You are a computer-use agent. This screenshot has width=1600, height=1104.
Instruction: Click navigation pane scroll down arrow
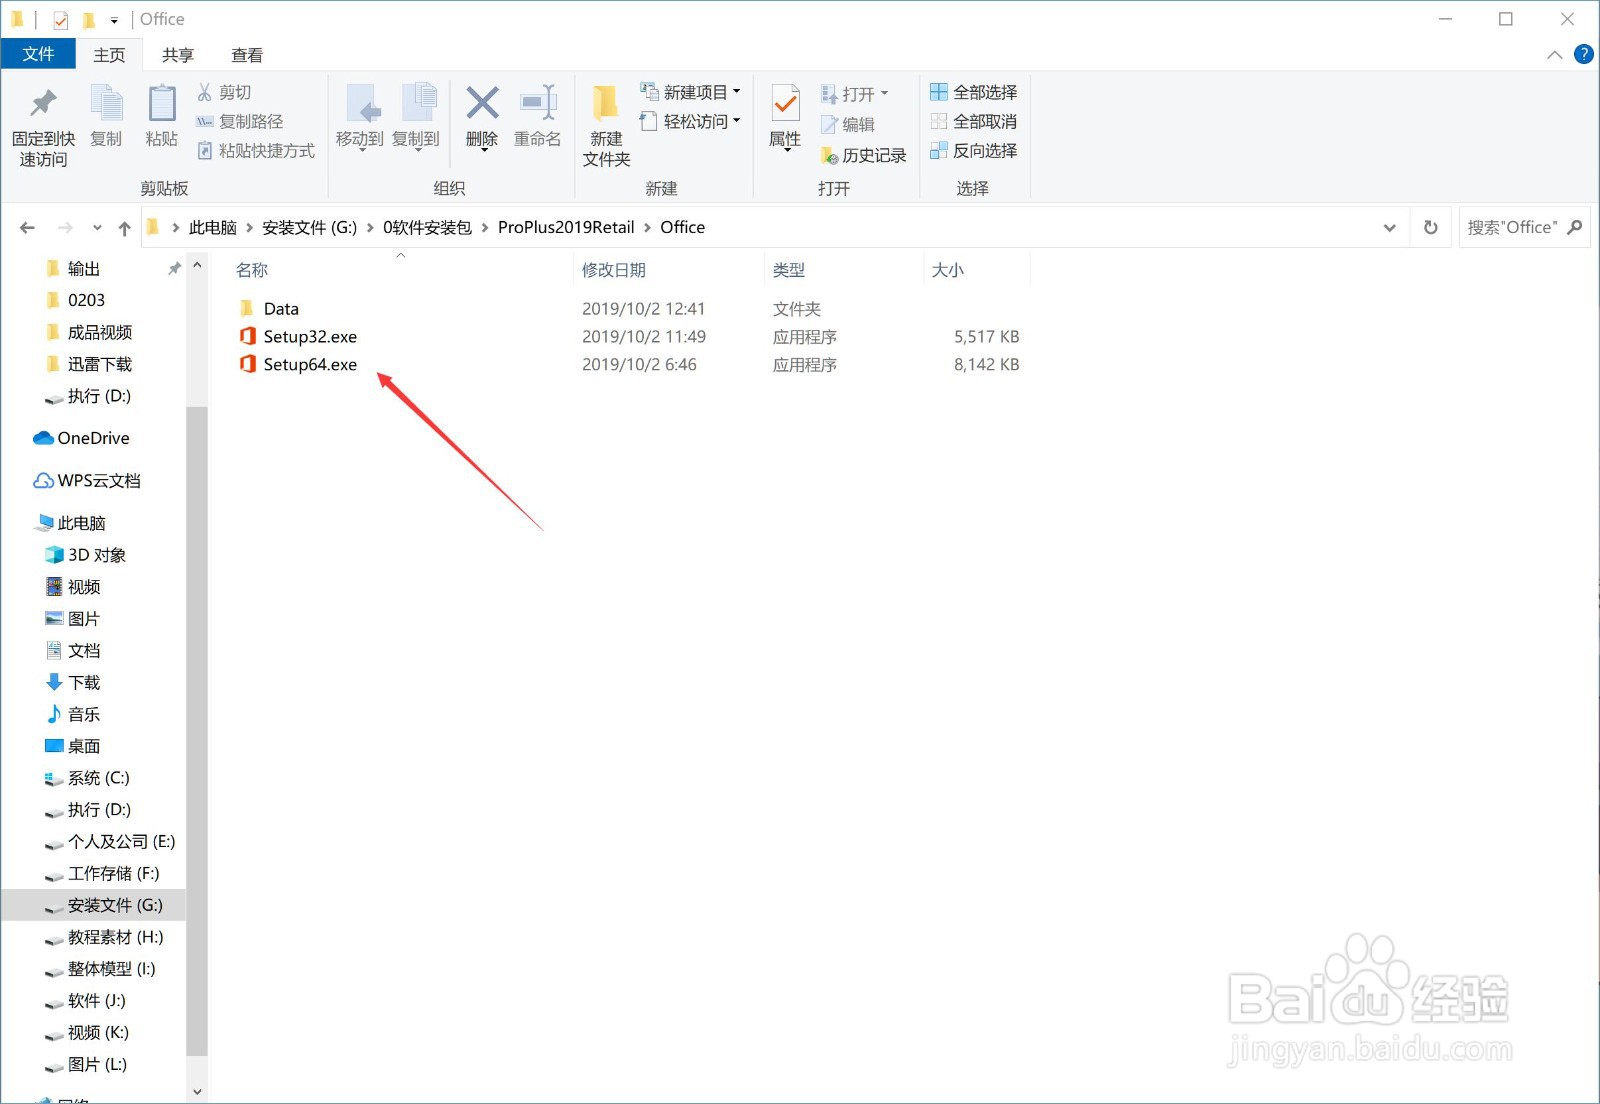pos(197,1091)
